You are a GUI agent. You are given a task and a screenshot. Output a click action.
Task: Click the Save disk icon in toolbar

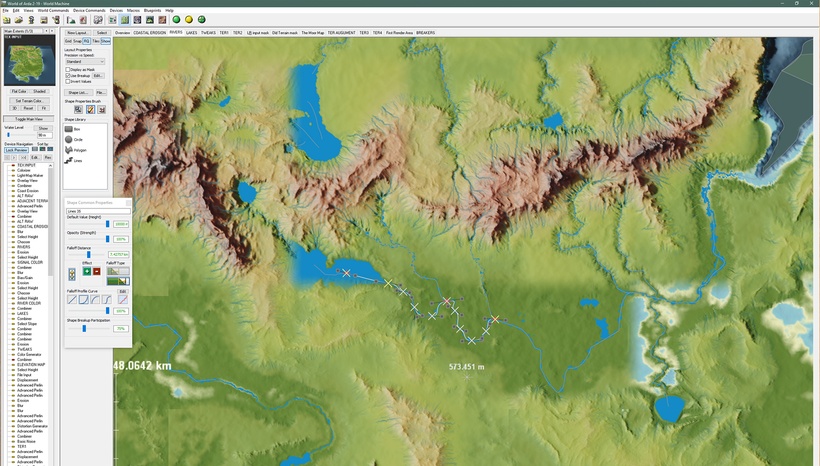43,20
